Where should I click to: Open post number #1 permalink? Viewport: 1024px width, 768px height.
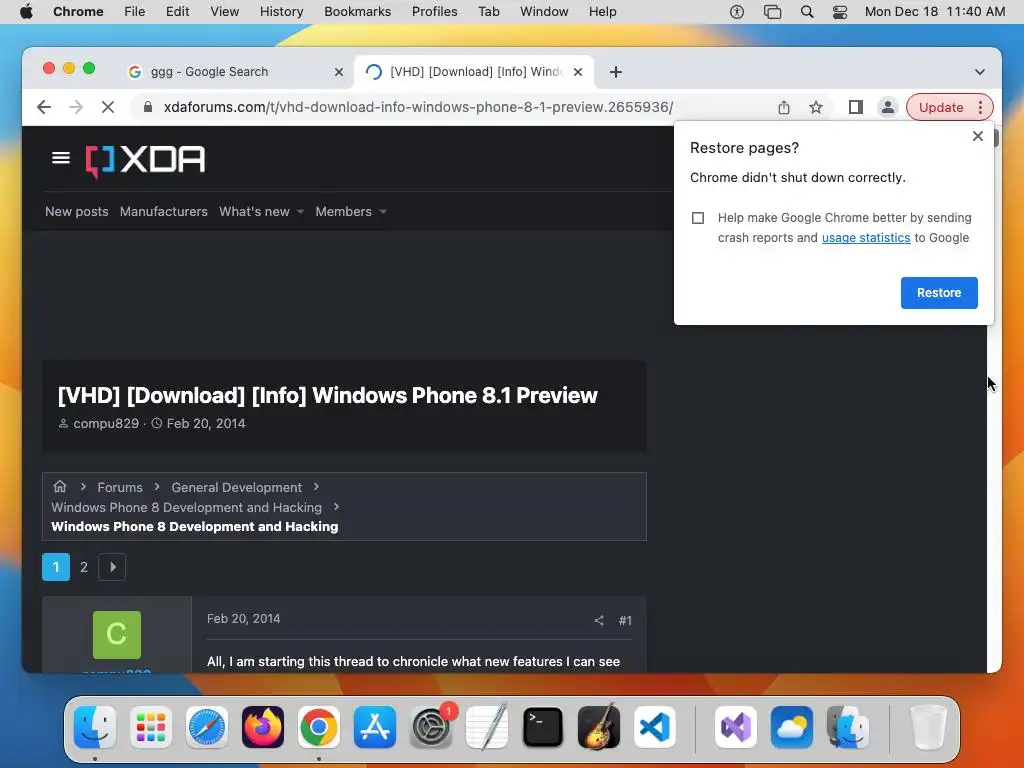[x=625, y=620]
